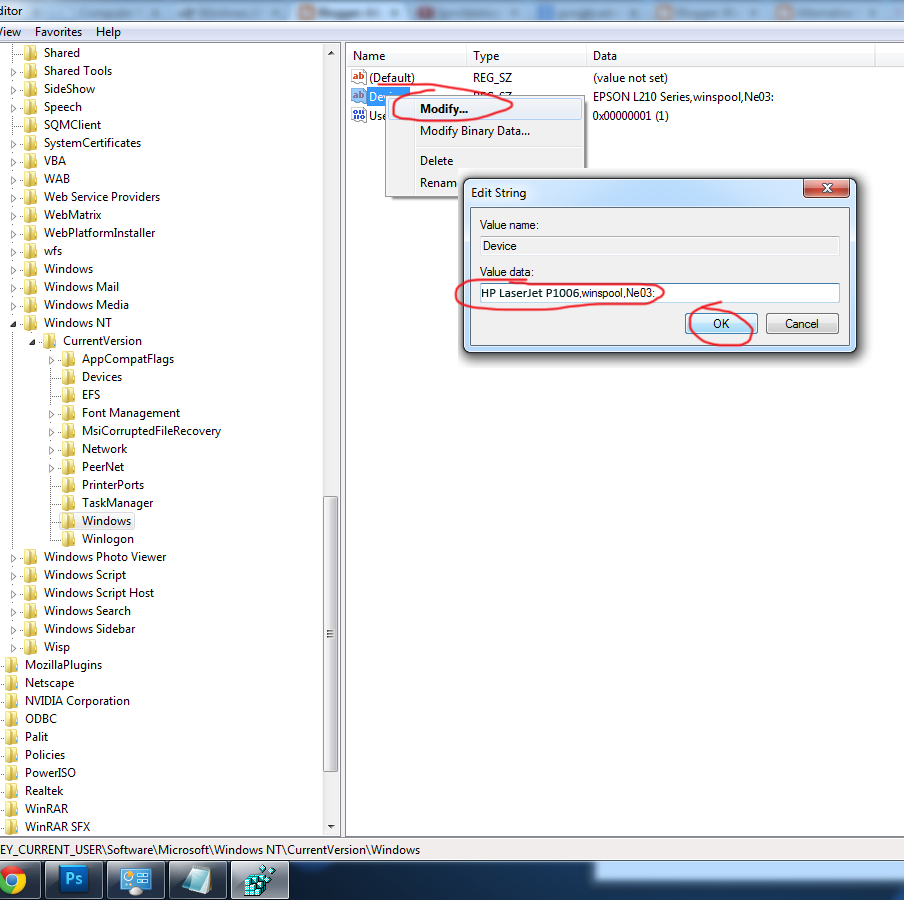Click Cancel in Edit String dialog
Screen dimensions: 904x900
click(801, 323)
